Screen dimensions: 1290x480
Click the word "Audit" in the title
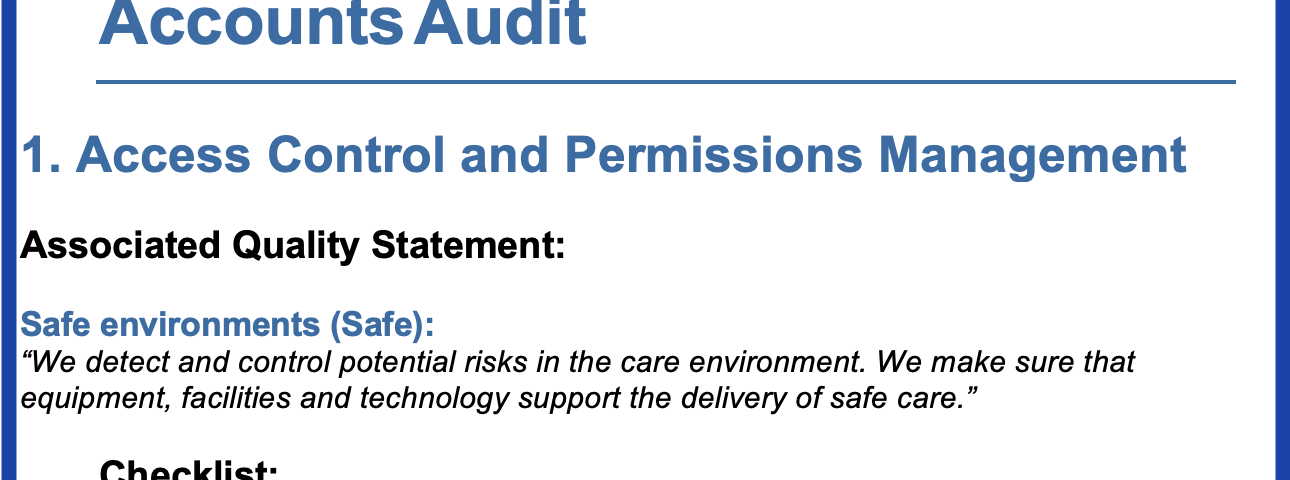click(x=500, y=25)
